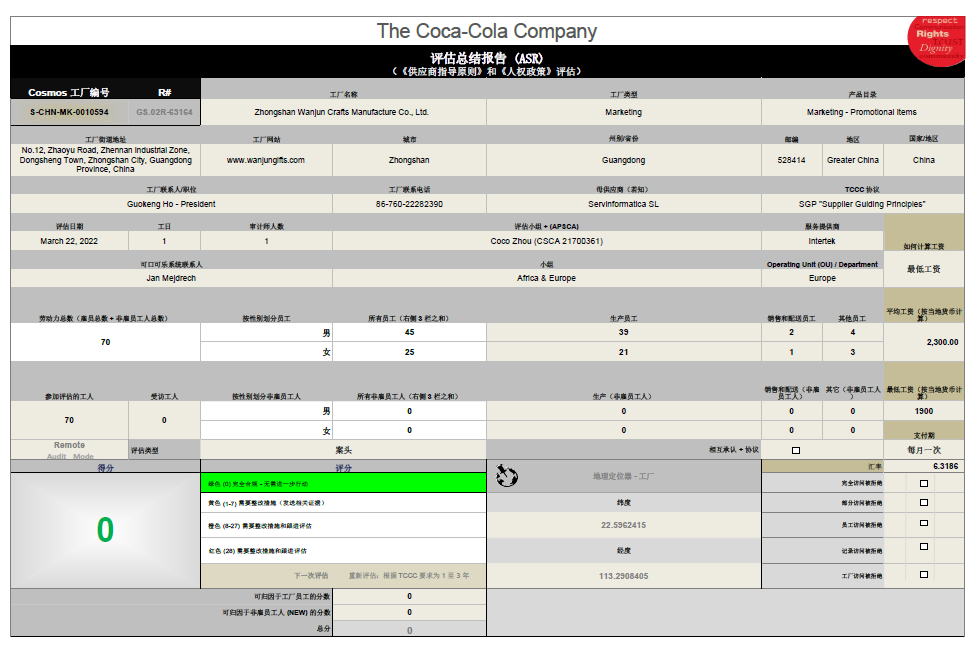Select the R# value GS.02R-63164
Viewport: 976px width, 655px height.
click(x=164, y=112)
